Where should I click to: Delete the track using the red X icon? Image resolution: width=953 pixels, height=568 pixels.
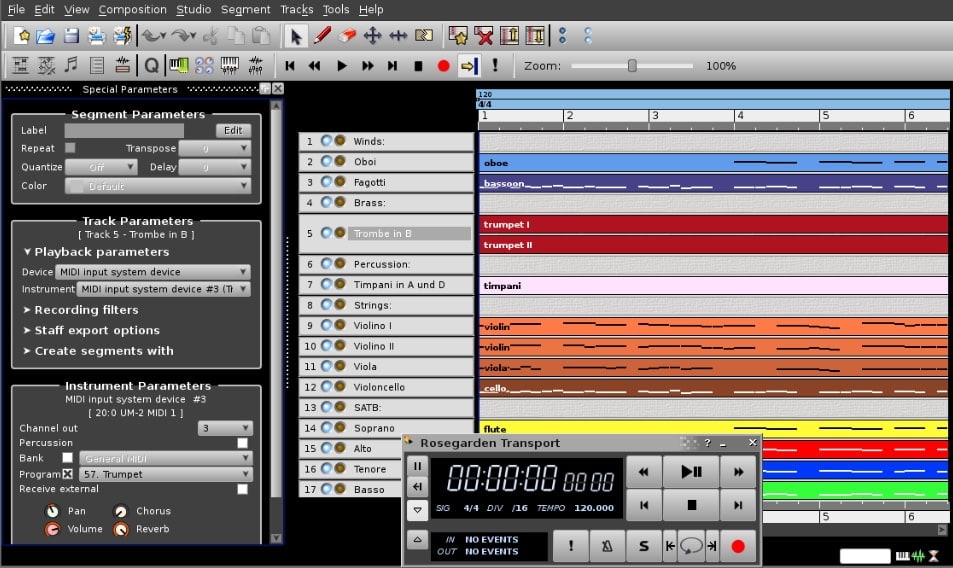coord(484,36)
